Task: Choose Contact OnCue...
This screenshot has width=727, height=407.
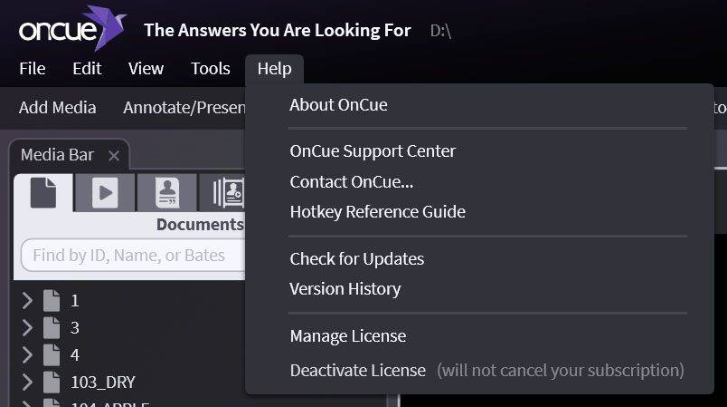Action: click(x=351, y=182)
